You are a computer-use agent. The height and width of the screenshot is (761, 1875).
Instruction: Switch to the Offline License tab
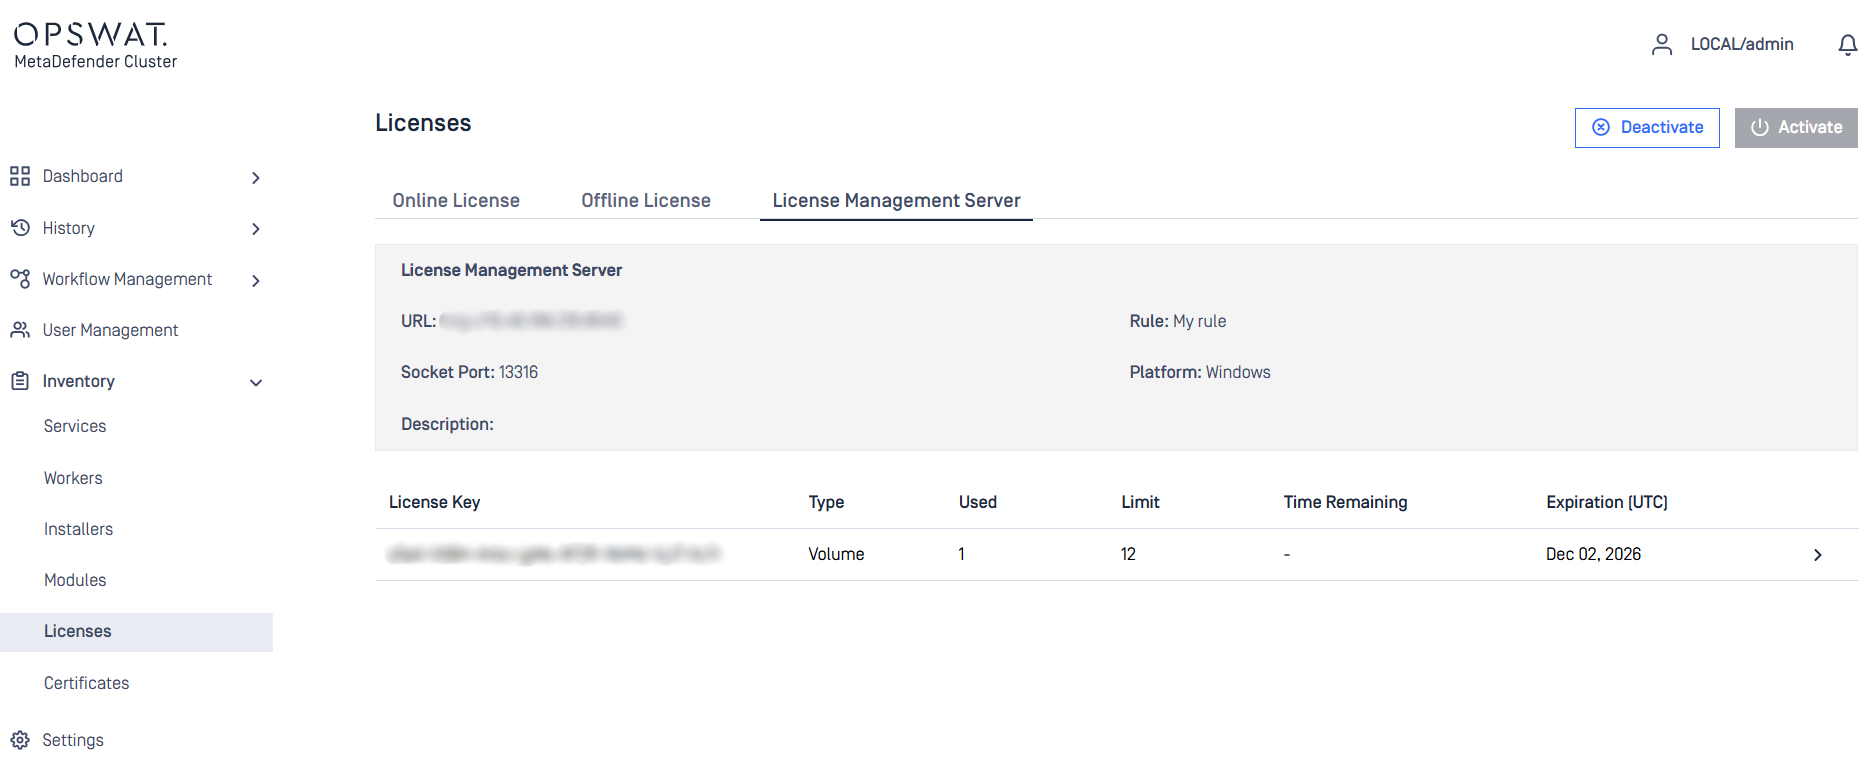point(646,201)
